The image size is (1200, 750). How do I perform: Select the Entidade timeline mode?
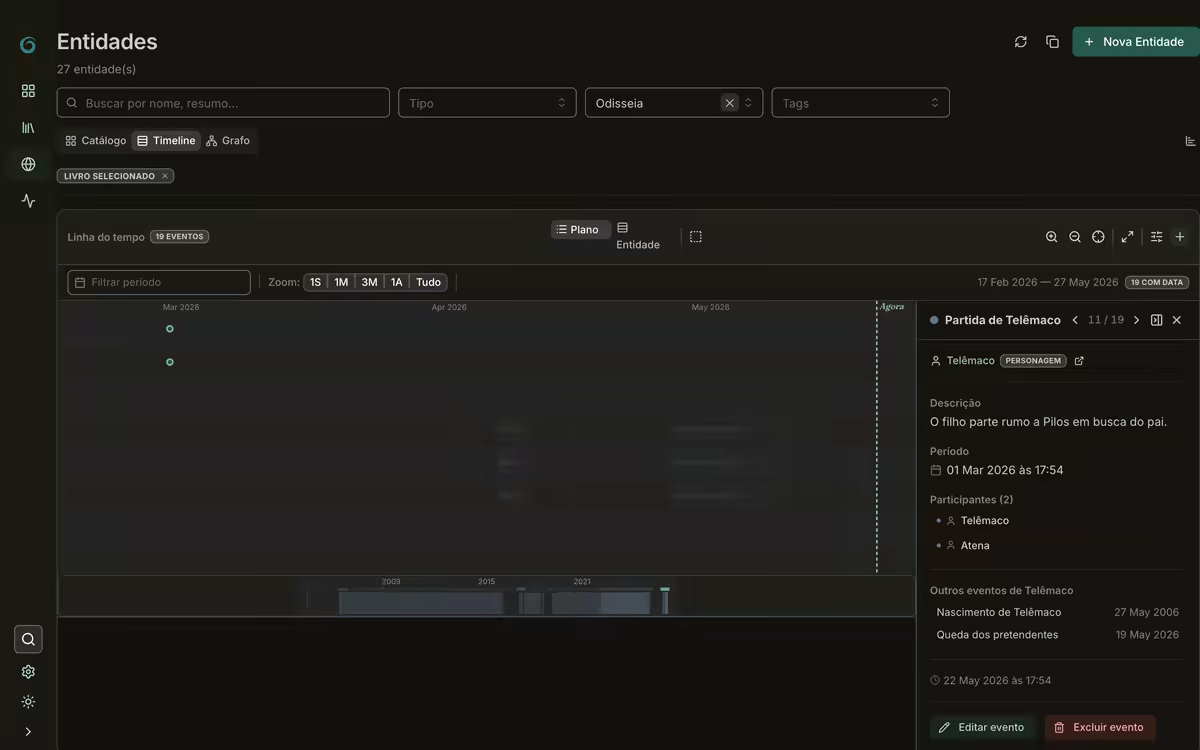(x=638, y=237)
